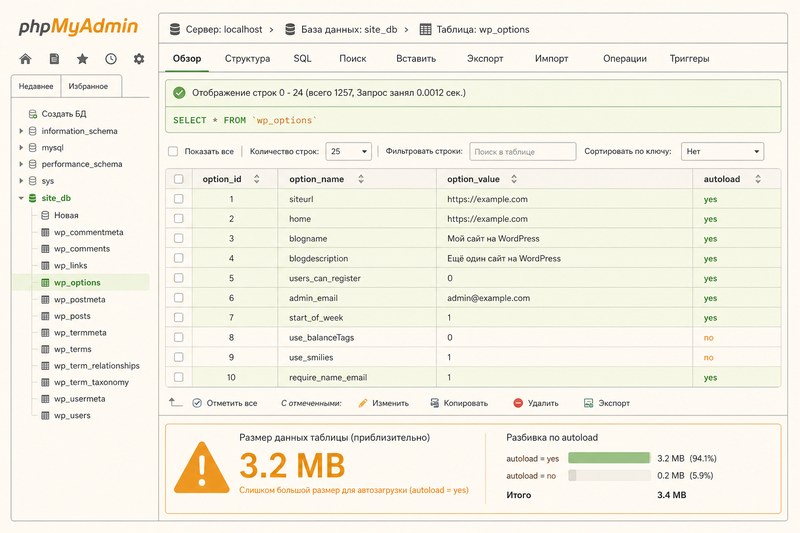Click Изменить pencil icon
The height and width of the screenshot is (533, 800).
[x=363, y=403]
